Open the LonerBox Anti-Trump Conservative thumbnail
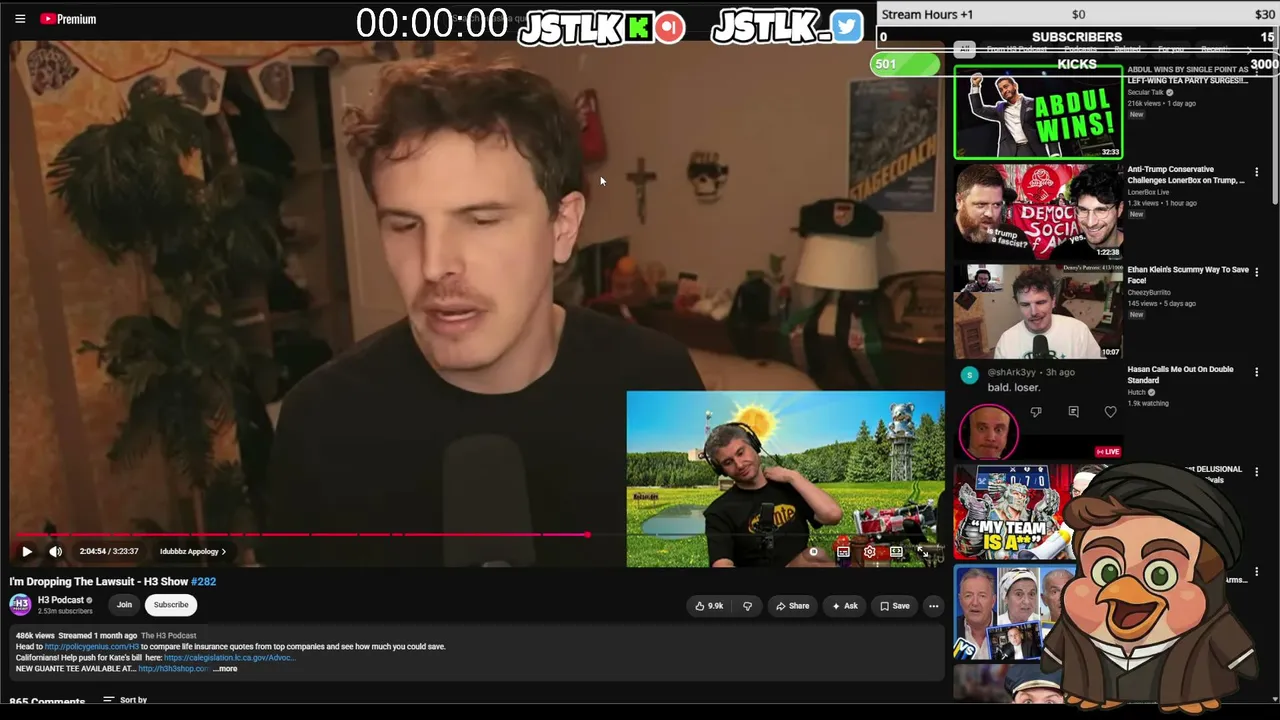Image resolution: width=1280 pixels, height=720 pixels. [x=1038, y=212]
